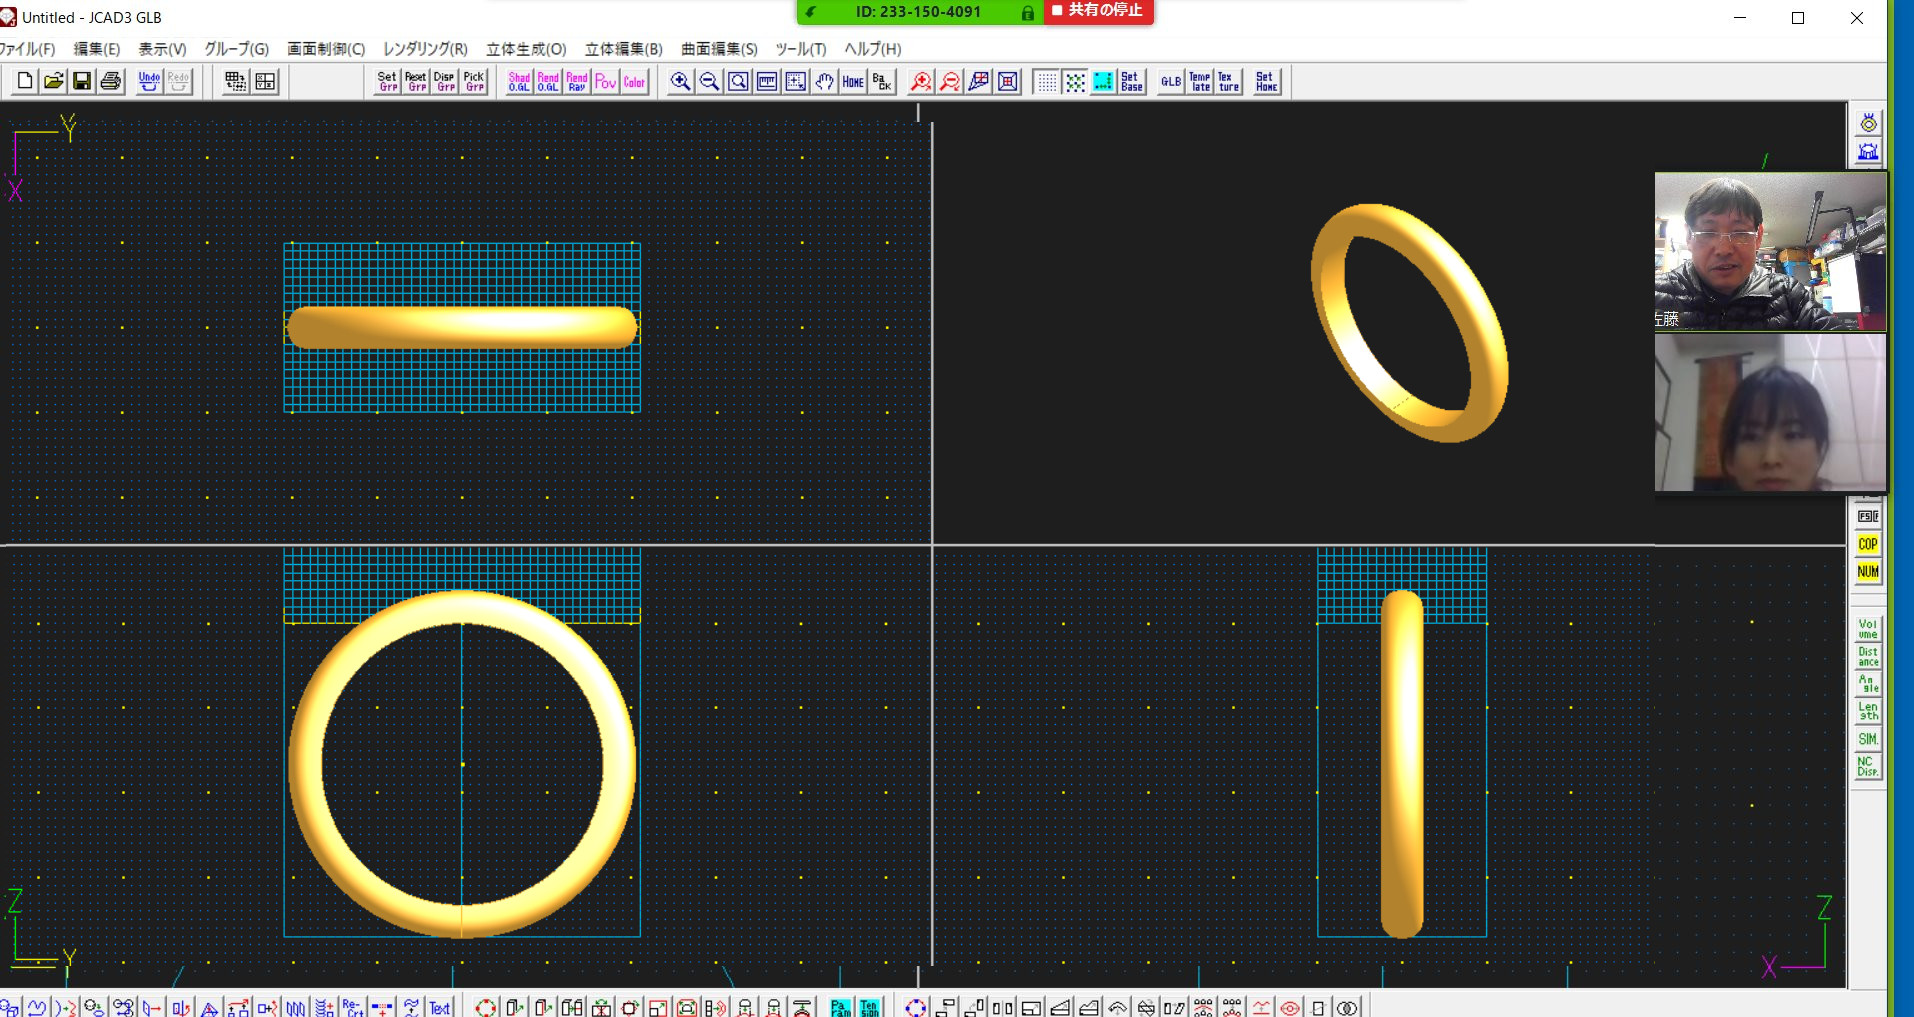Click the Set Grp toolbar button

pos(388,82)
